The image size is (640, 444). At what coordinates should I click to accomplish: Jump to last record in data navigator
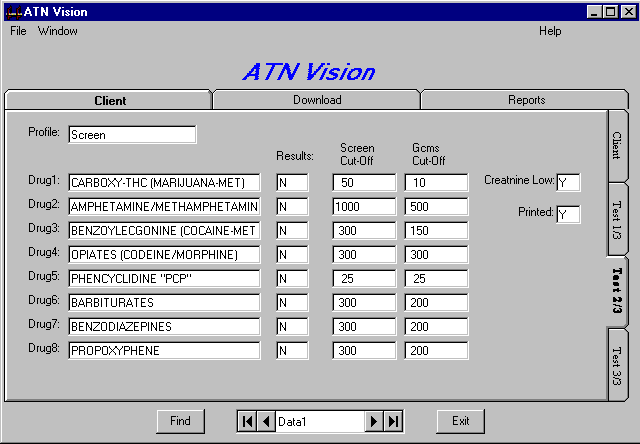coord(393,421)
